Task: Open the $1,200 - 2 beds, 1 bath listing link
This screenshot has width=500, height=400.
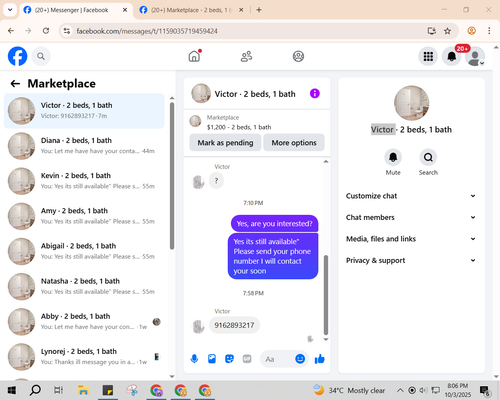Action: [239, 127]
